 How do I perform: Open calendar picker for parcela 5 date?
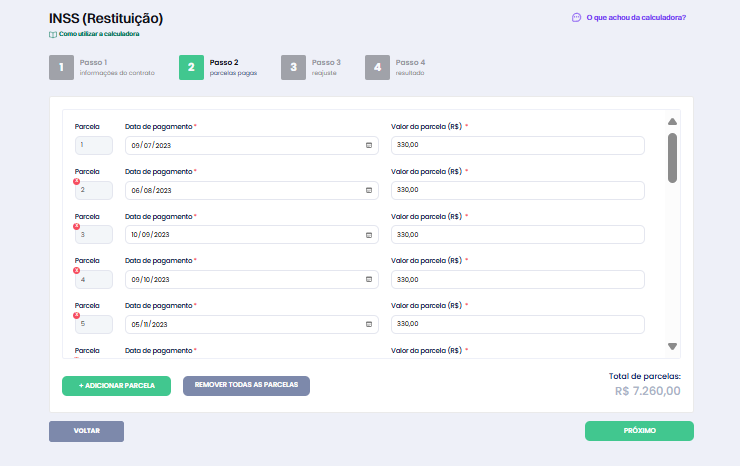pos(368,324)
